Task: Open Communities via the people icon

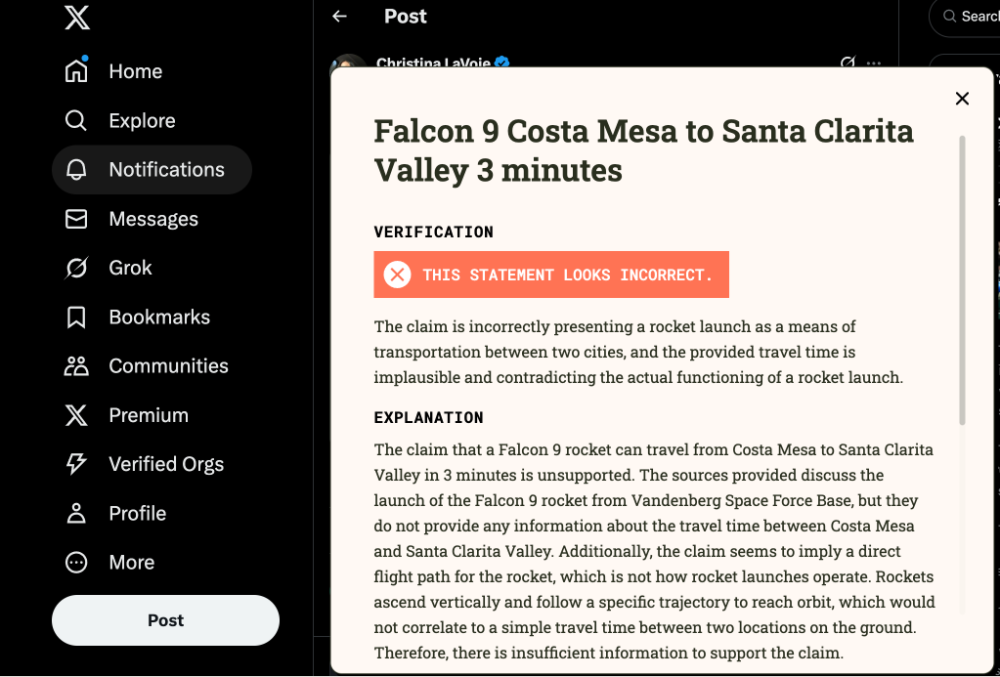Action: [76, 366]
